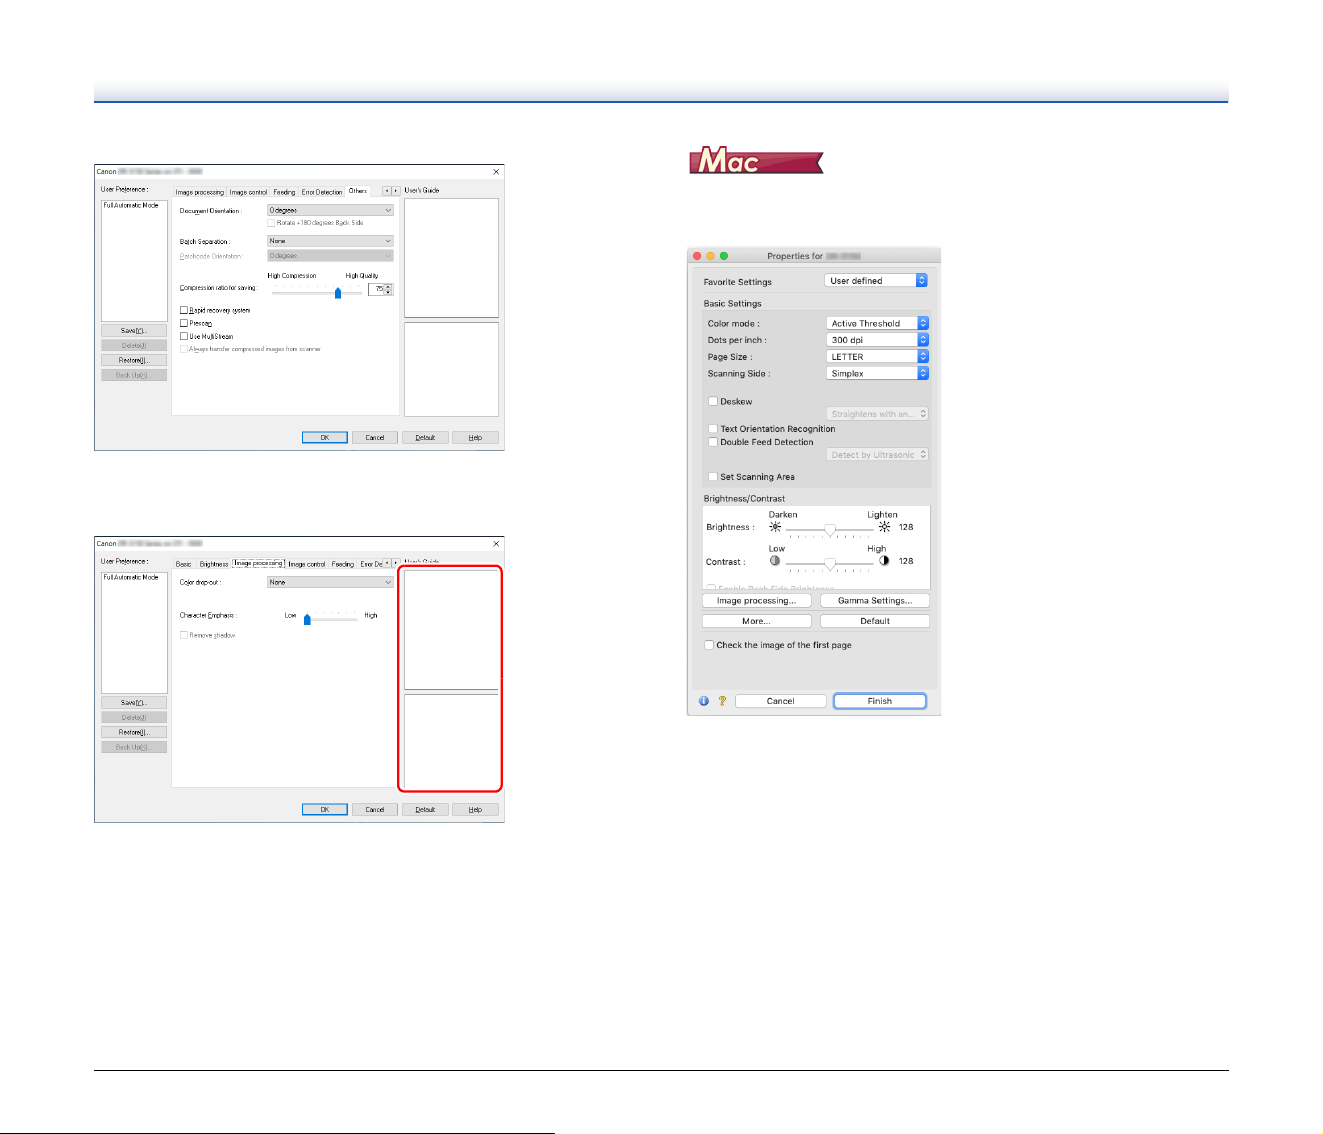Open the Document Orientation dropdown
This screenshot has height=1134, width=1323.
330,211
